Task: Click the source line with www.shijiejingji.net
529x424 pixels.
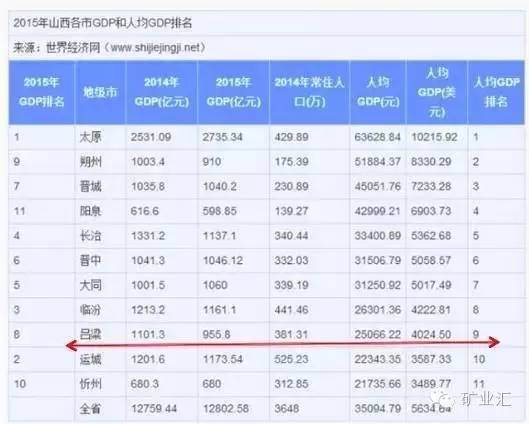Action: click(x=109, y=48)
